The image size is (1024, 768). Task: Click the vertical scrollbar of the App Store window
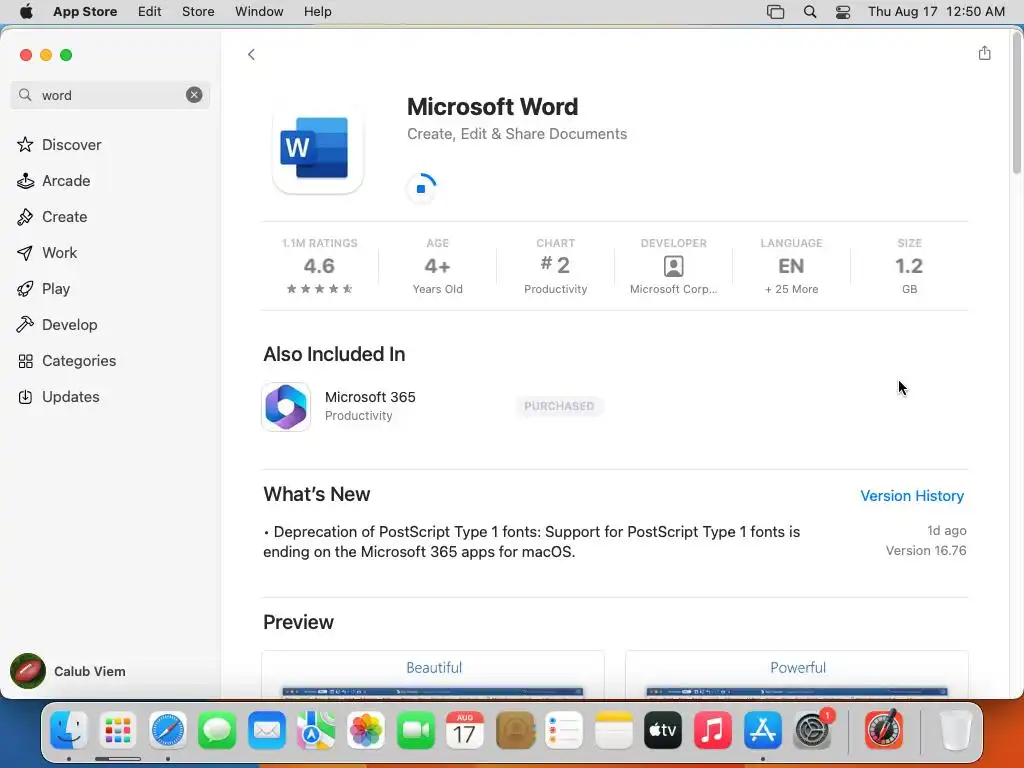[x=1017, y=103]
